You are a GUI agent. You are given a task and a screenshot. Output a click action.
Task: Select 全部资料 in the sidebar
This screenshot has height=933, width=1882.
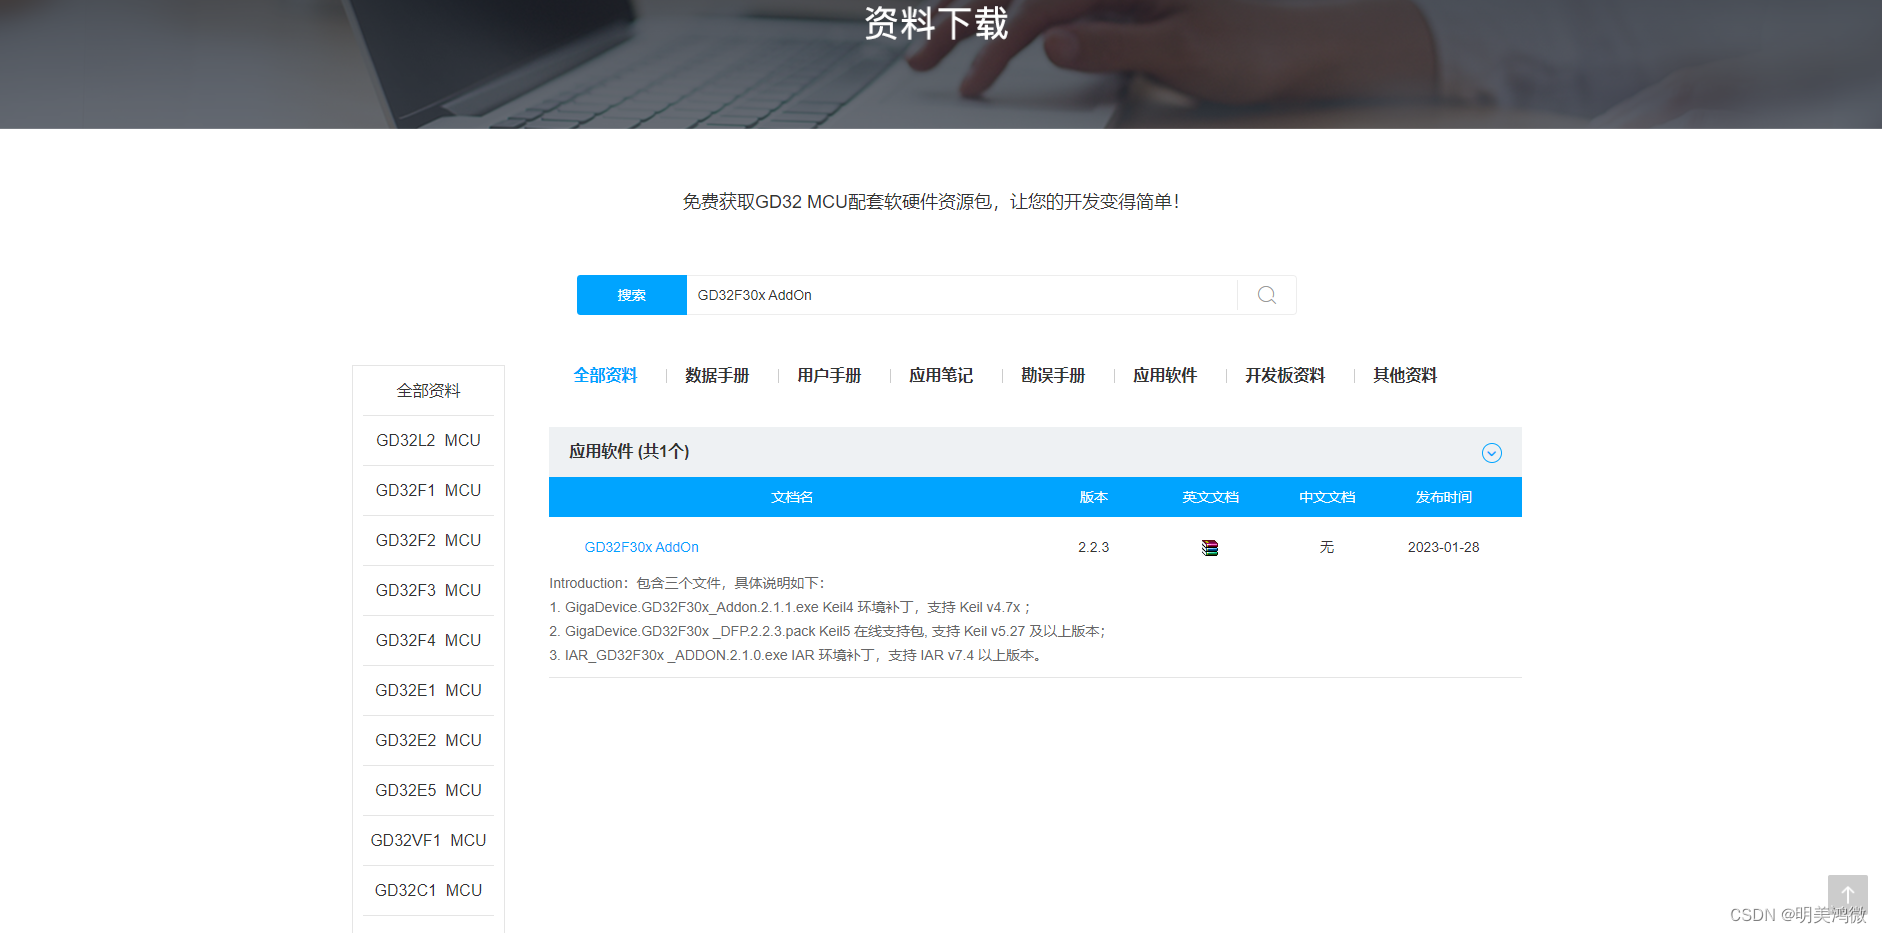428,391
